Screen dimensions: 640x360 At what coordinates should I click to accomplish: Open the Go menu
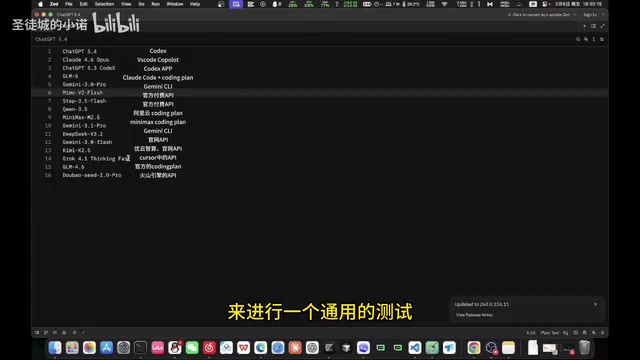(x=141, y=4)
